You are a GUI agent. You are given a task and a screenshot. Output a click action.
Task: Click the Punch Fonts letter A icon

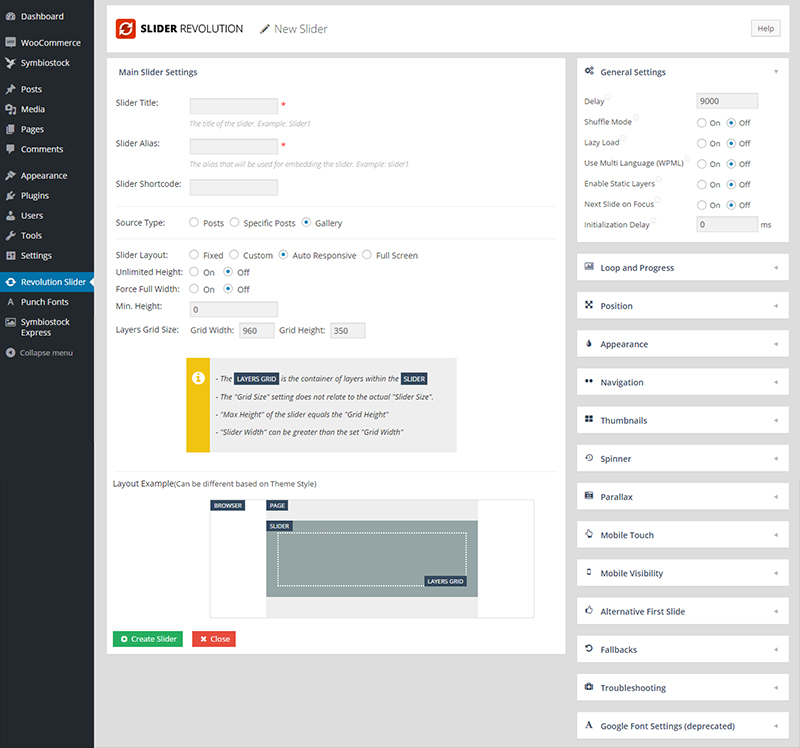click(10, 302)
